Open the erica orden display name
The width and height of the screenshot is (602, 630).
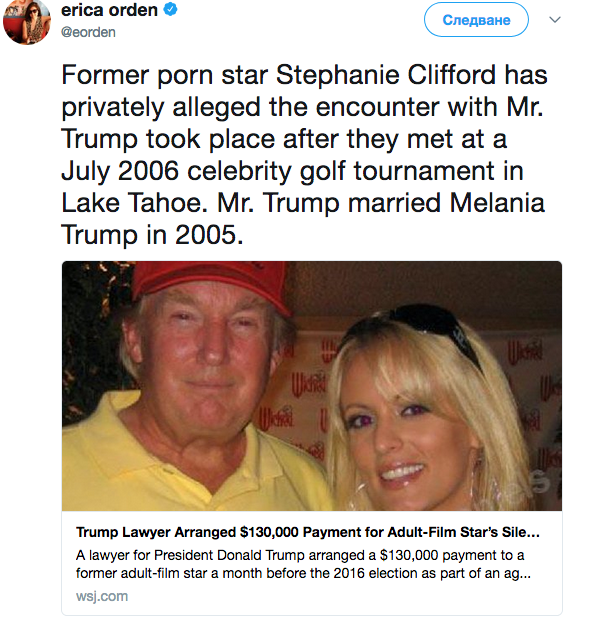pos(110,11)
